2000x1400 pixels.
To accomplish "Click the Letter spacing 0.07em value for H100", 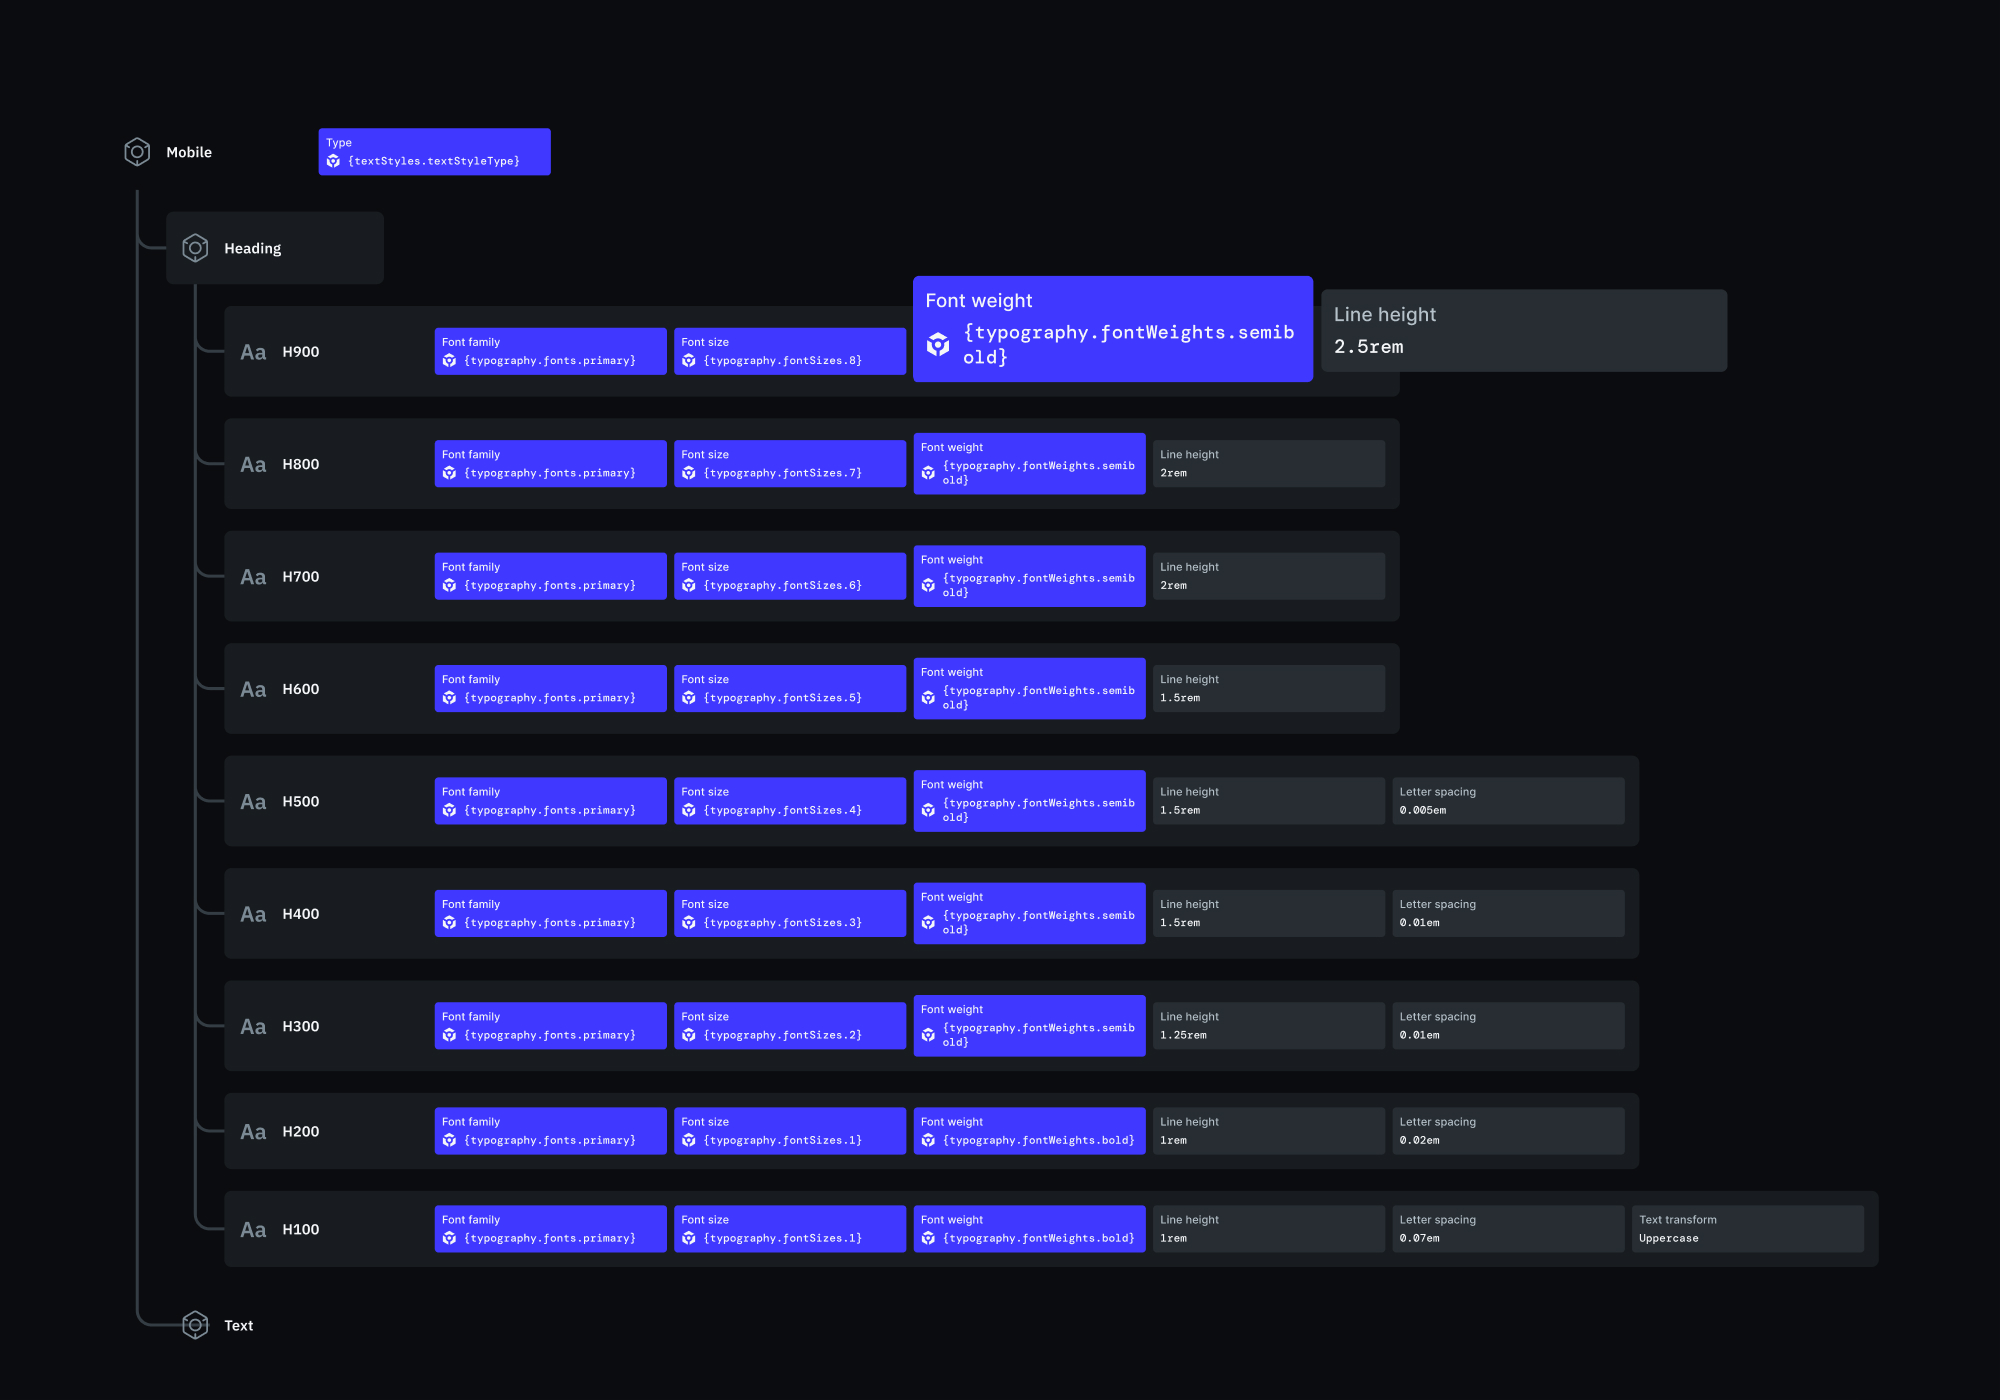I will click(1508, 1228).
